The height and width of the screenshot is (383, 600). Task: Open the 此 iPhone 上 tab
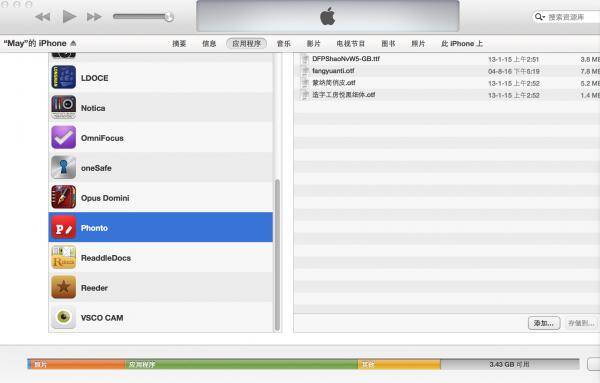462,44
